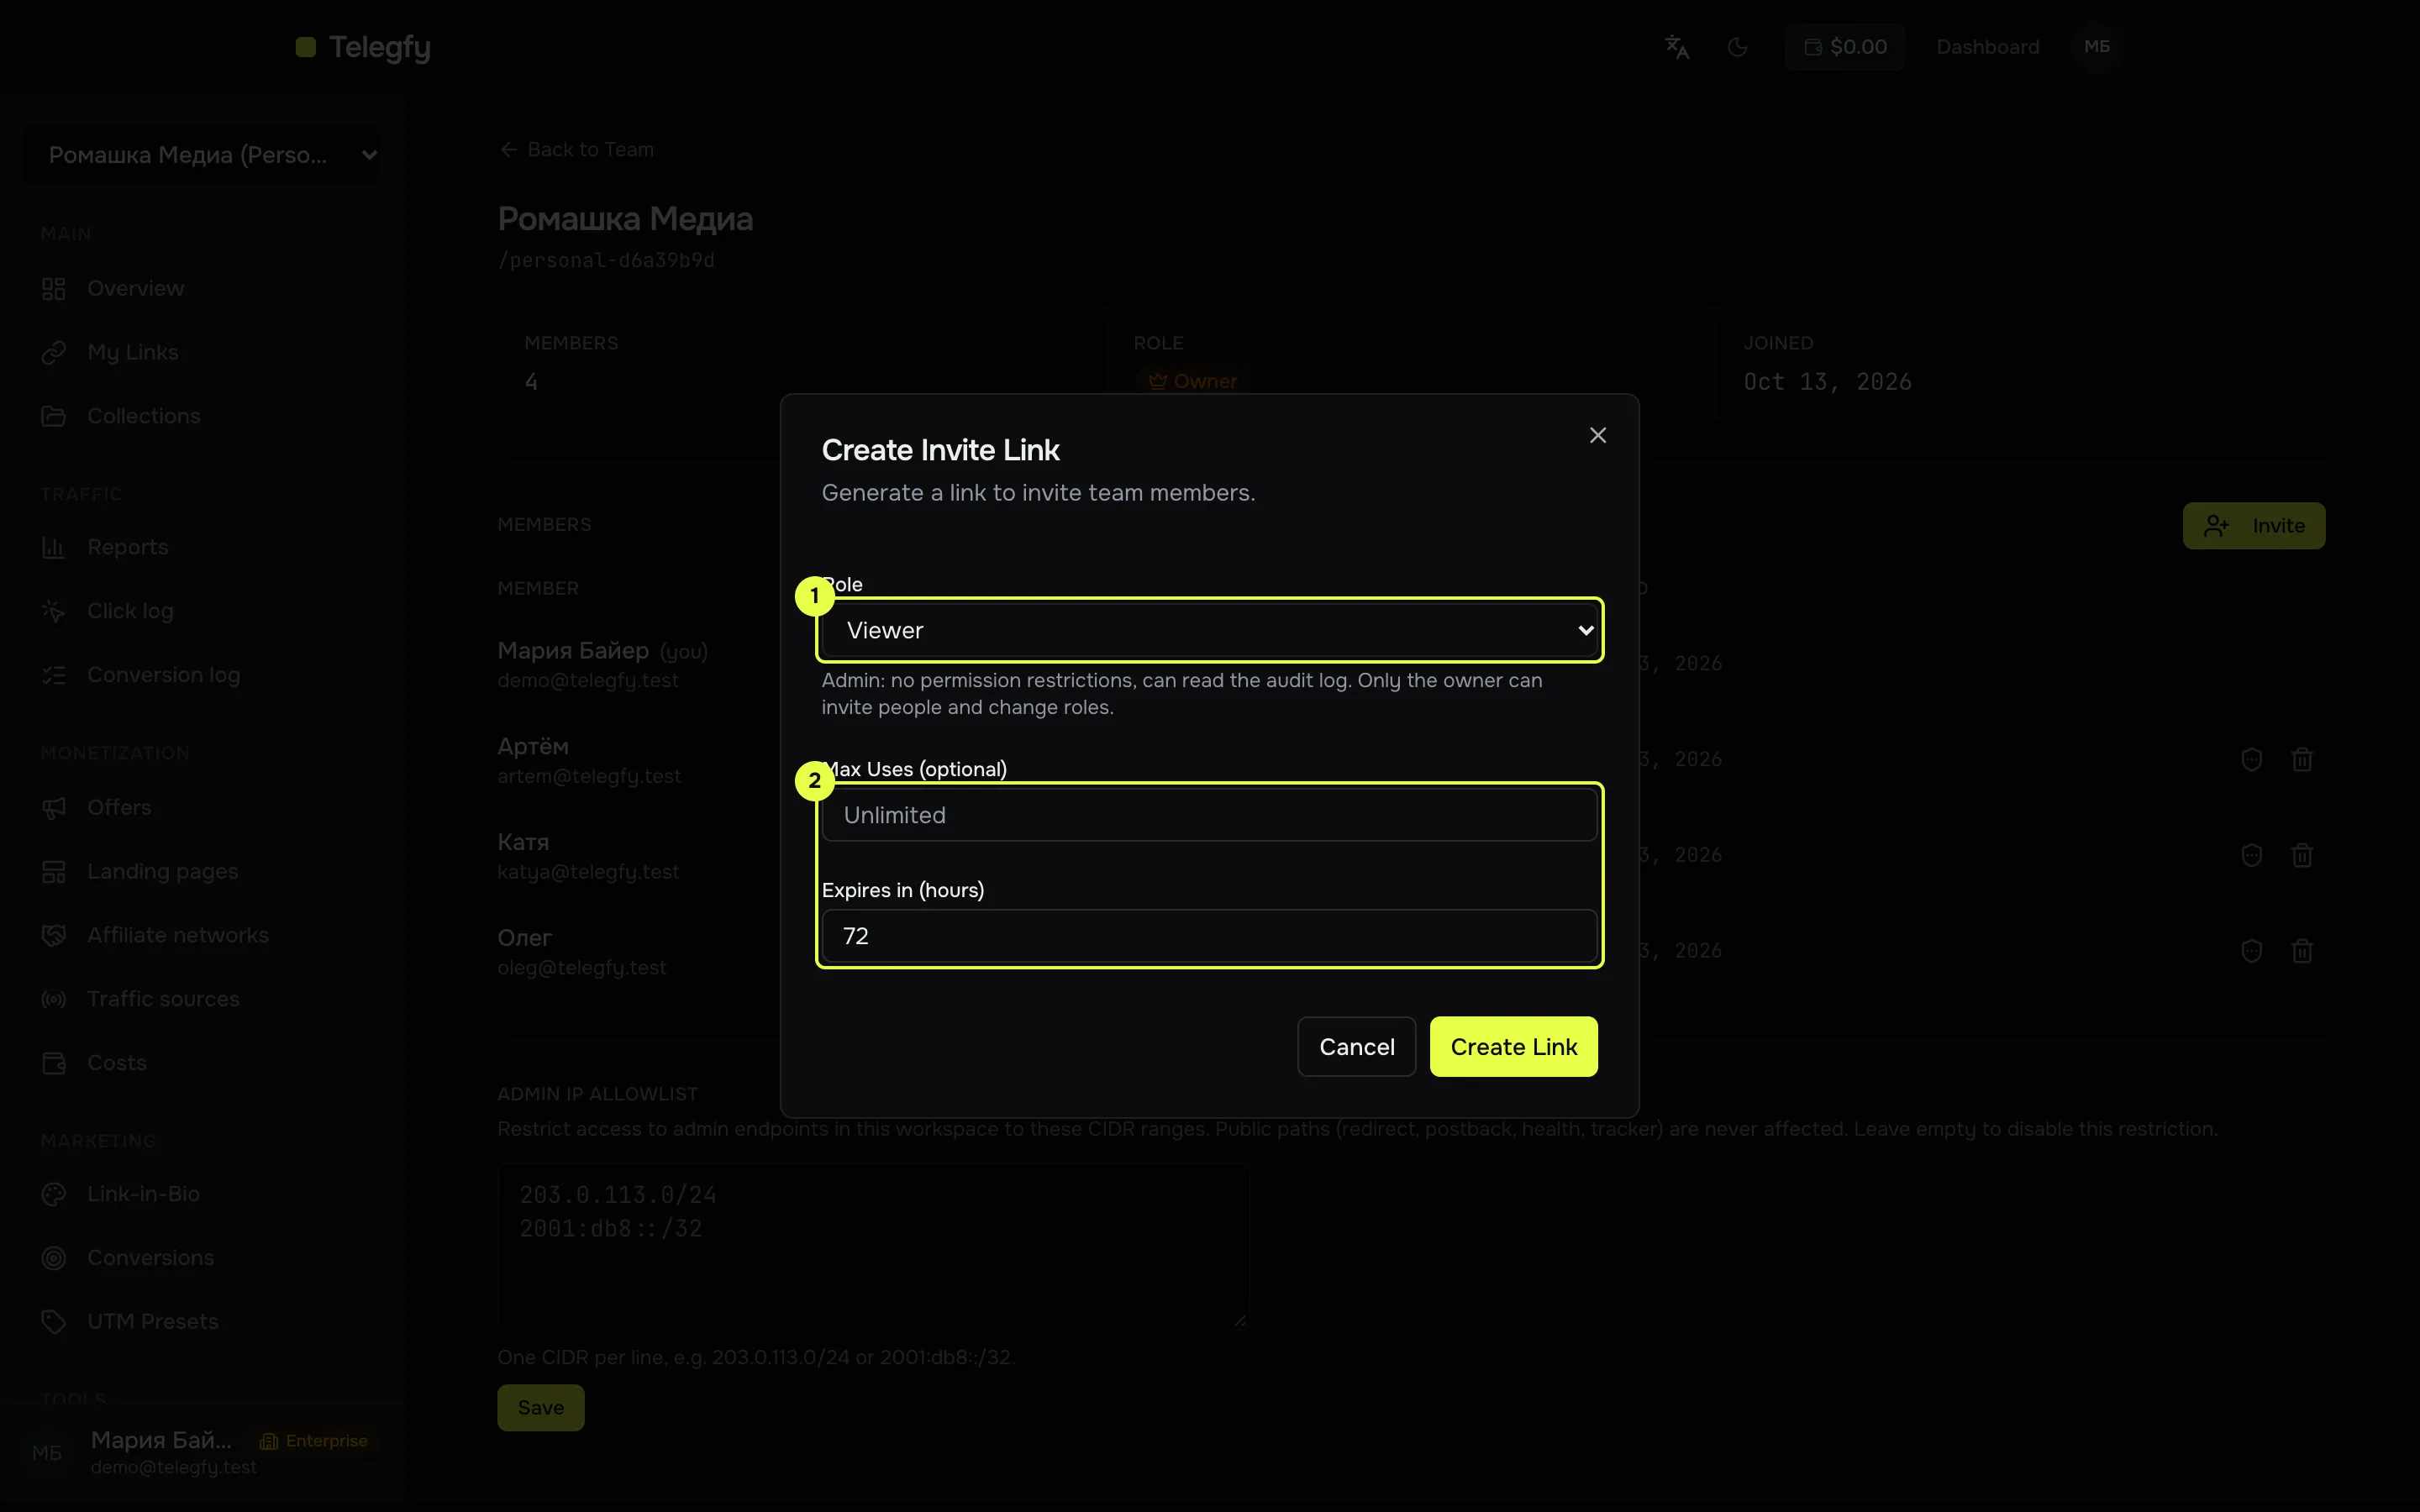Screen dimensions: 2420x1512
Task: Click the language translate icon
Action: tap(1677, 47)
